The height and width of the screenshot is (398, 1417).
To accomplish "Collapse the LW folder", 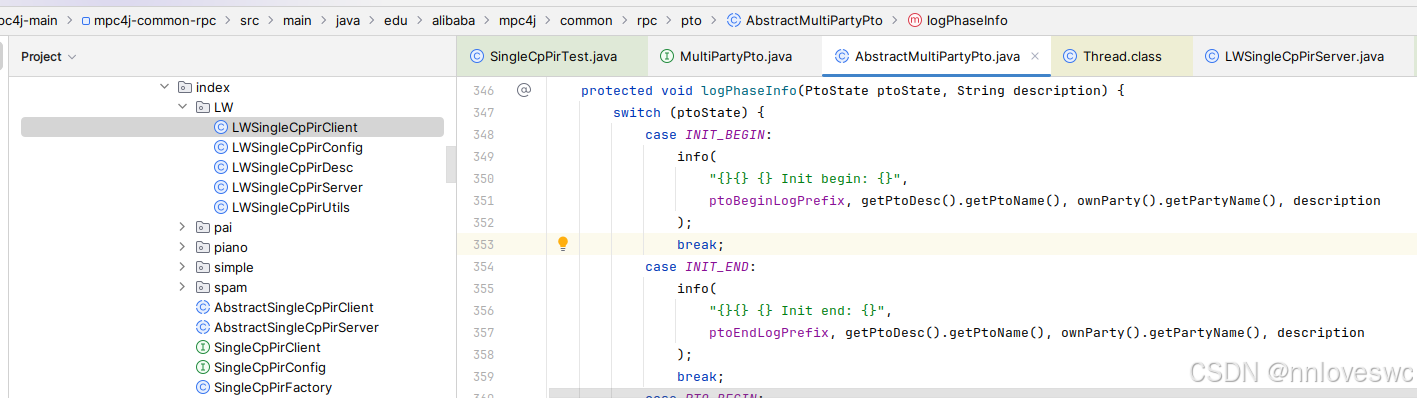I will point(183,107).
